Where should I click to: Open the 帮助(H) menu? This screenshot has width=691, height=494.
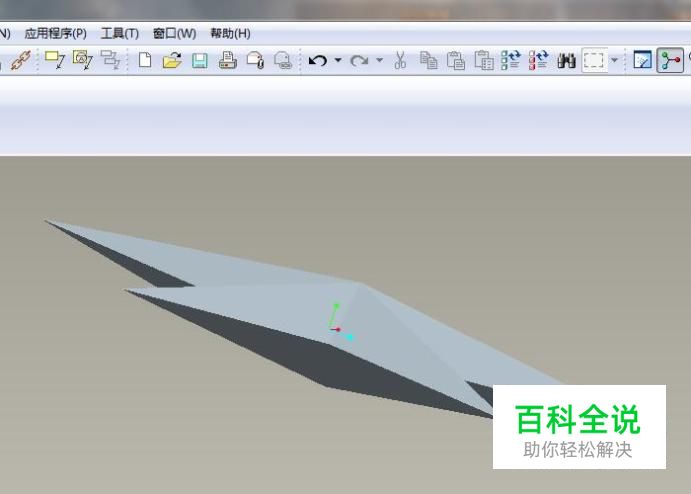230,33
